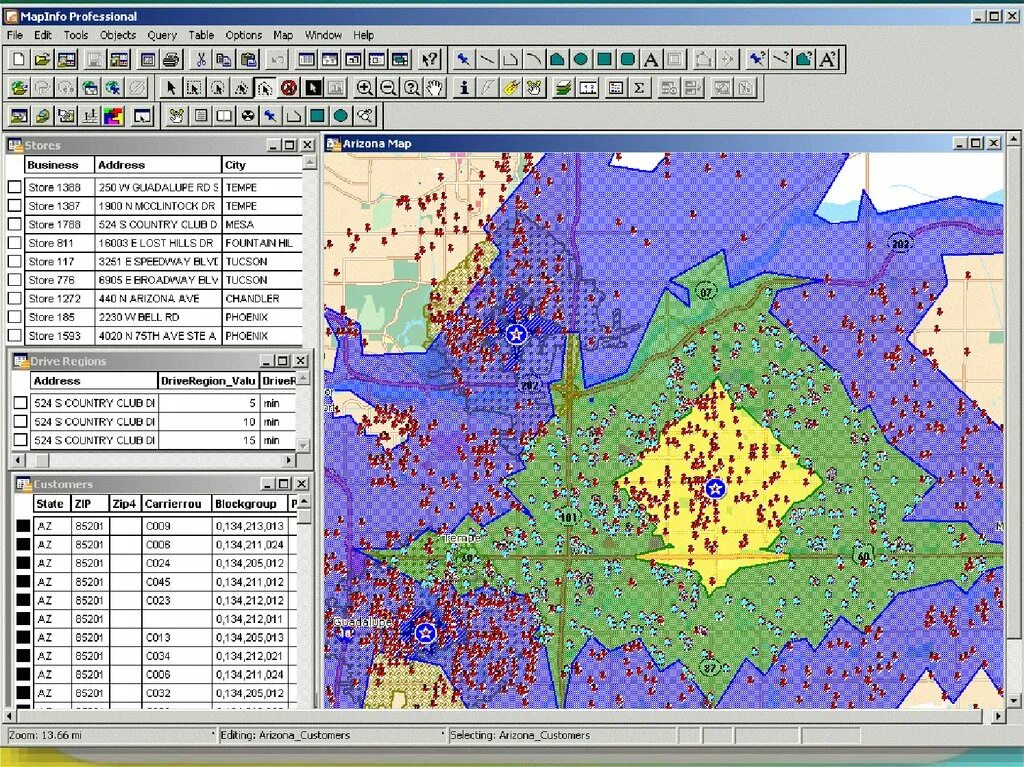Click the Paste clipboard icon
This screenshot has height=767, width=1024.
pos(249,60)
